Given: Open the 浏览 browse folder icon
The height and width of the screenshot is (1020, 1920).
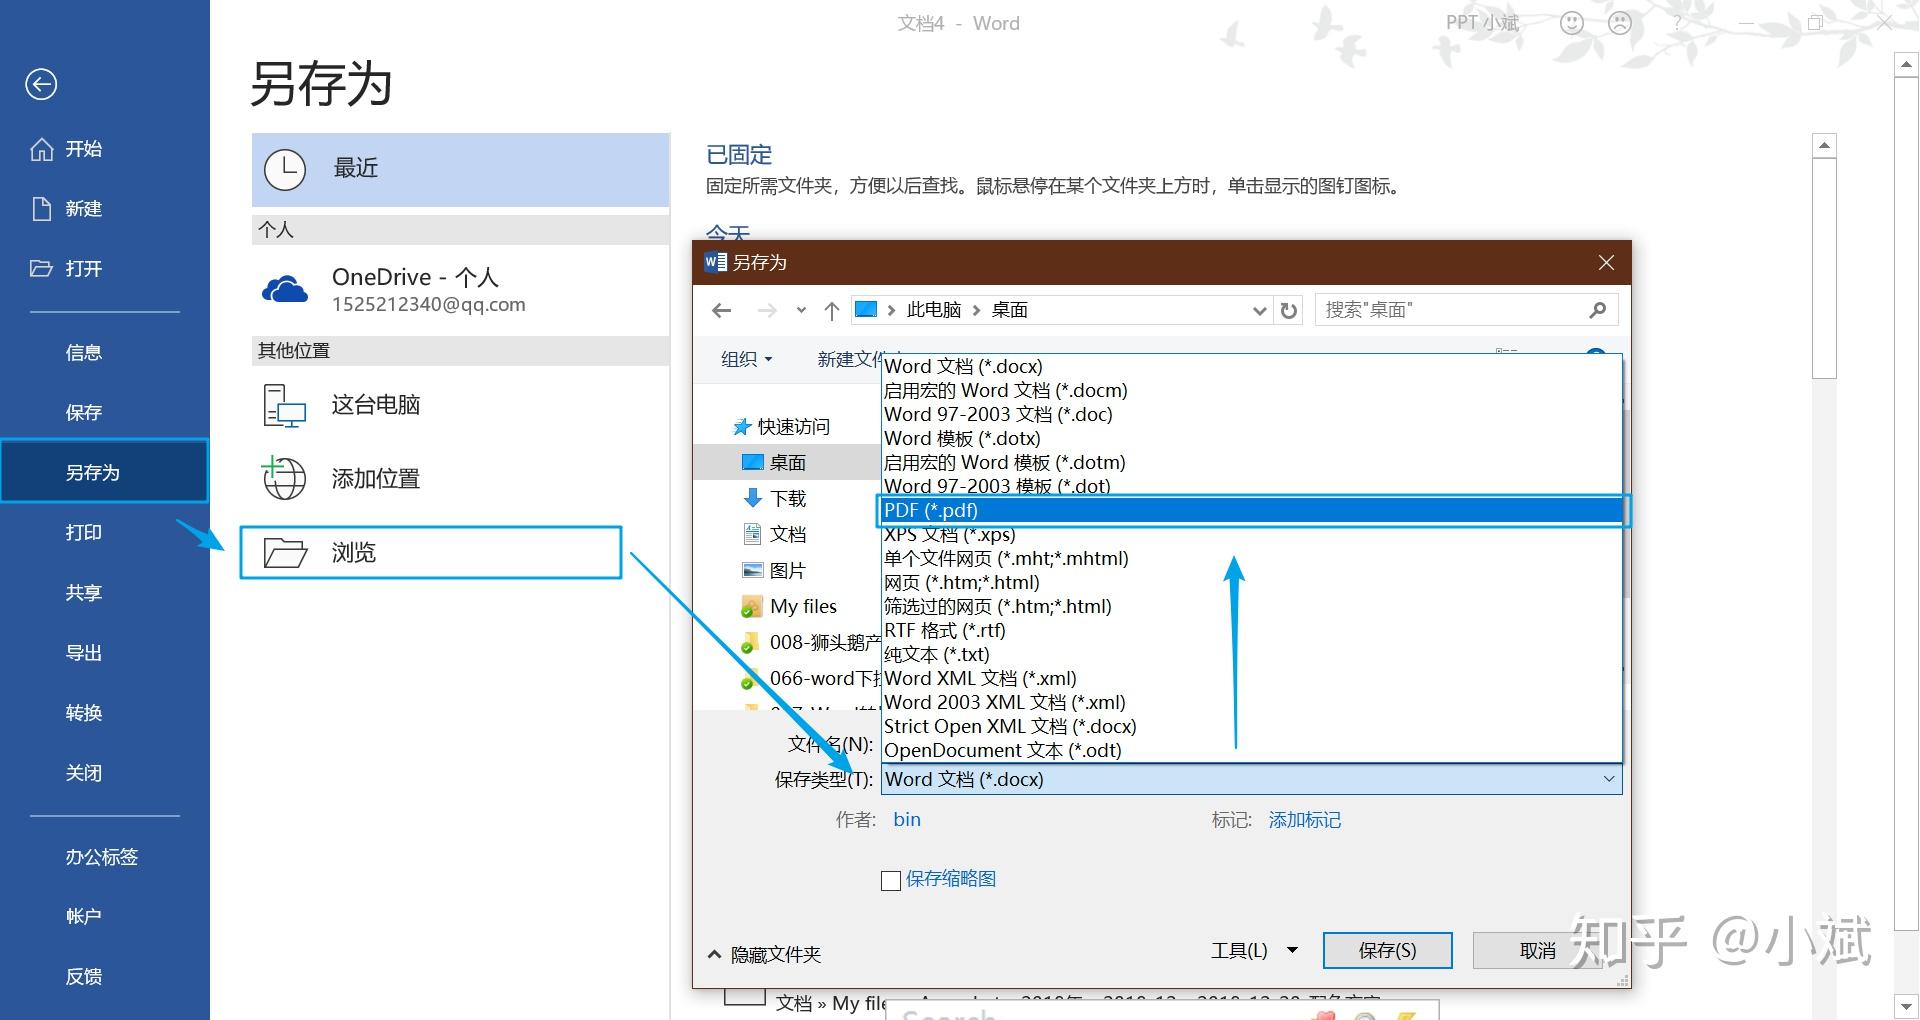Looking at the screenshot, I should 286,552.
